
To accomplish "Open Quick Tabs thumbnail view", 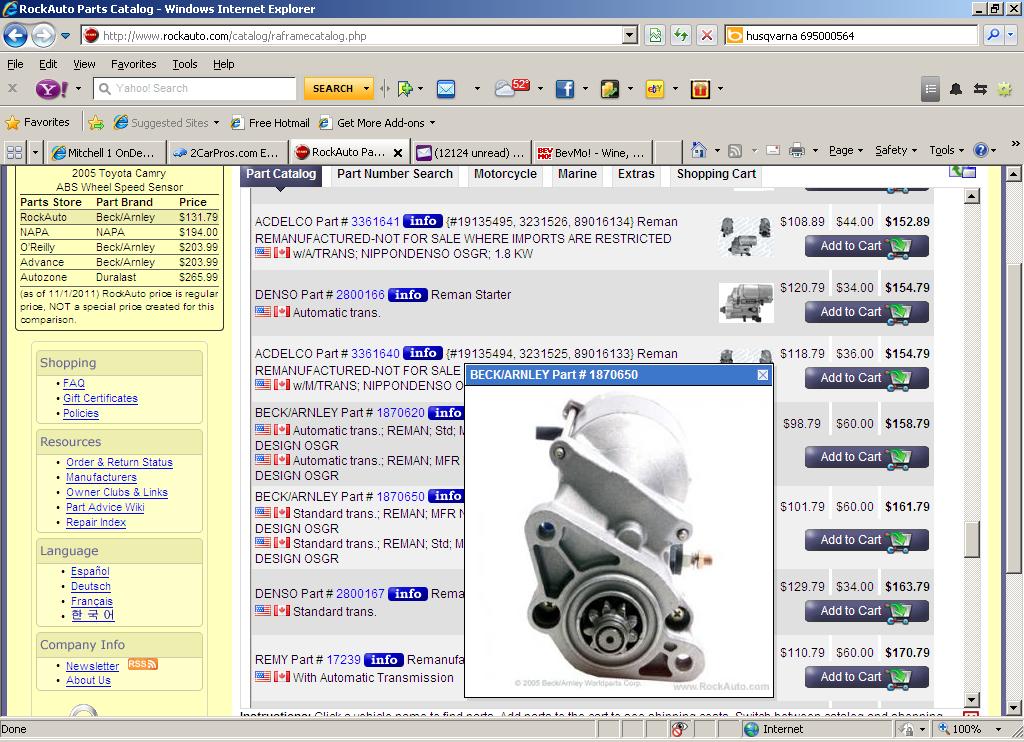I will click(14, 152).
